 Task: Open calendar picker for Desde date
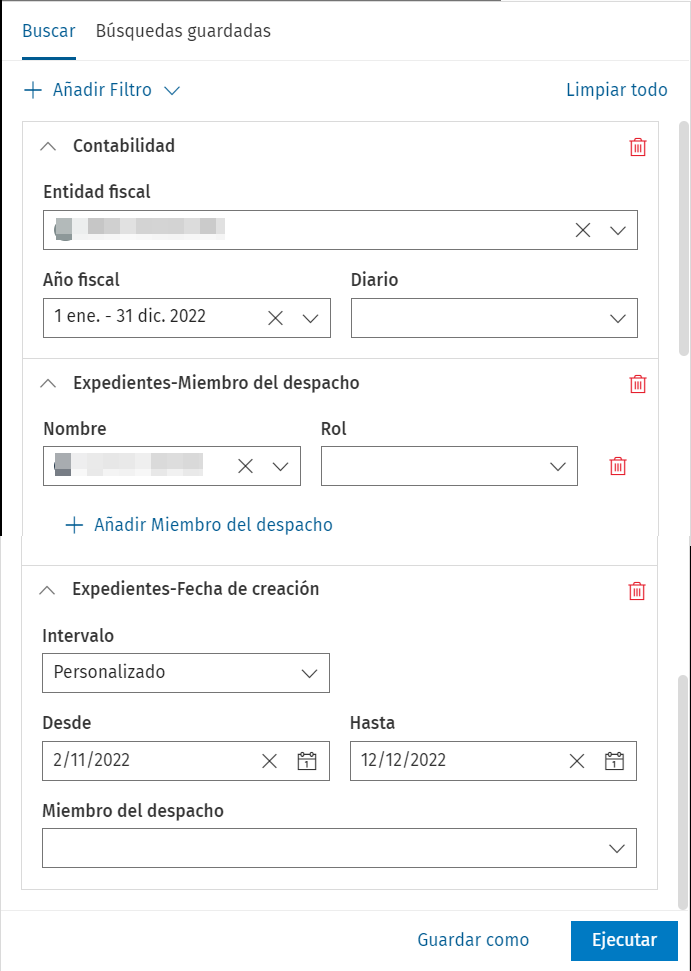tap(307, 761)
